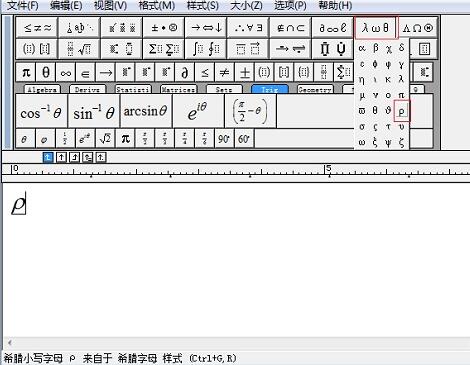
Task: Click the right arrow in the small bar
Action: coord(105,72)
